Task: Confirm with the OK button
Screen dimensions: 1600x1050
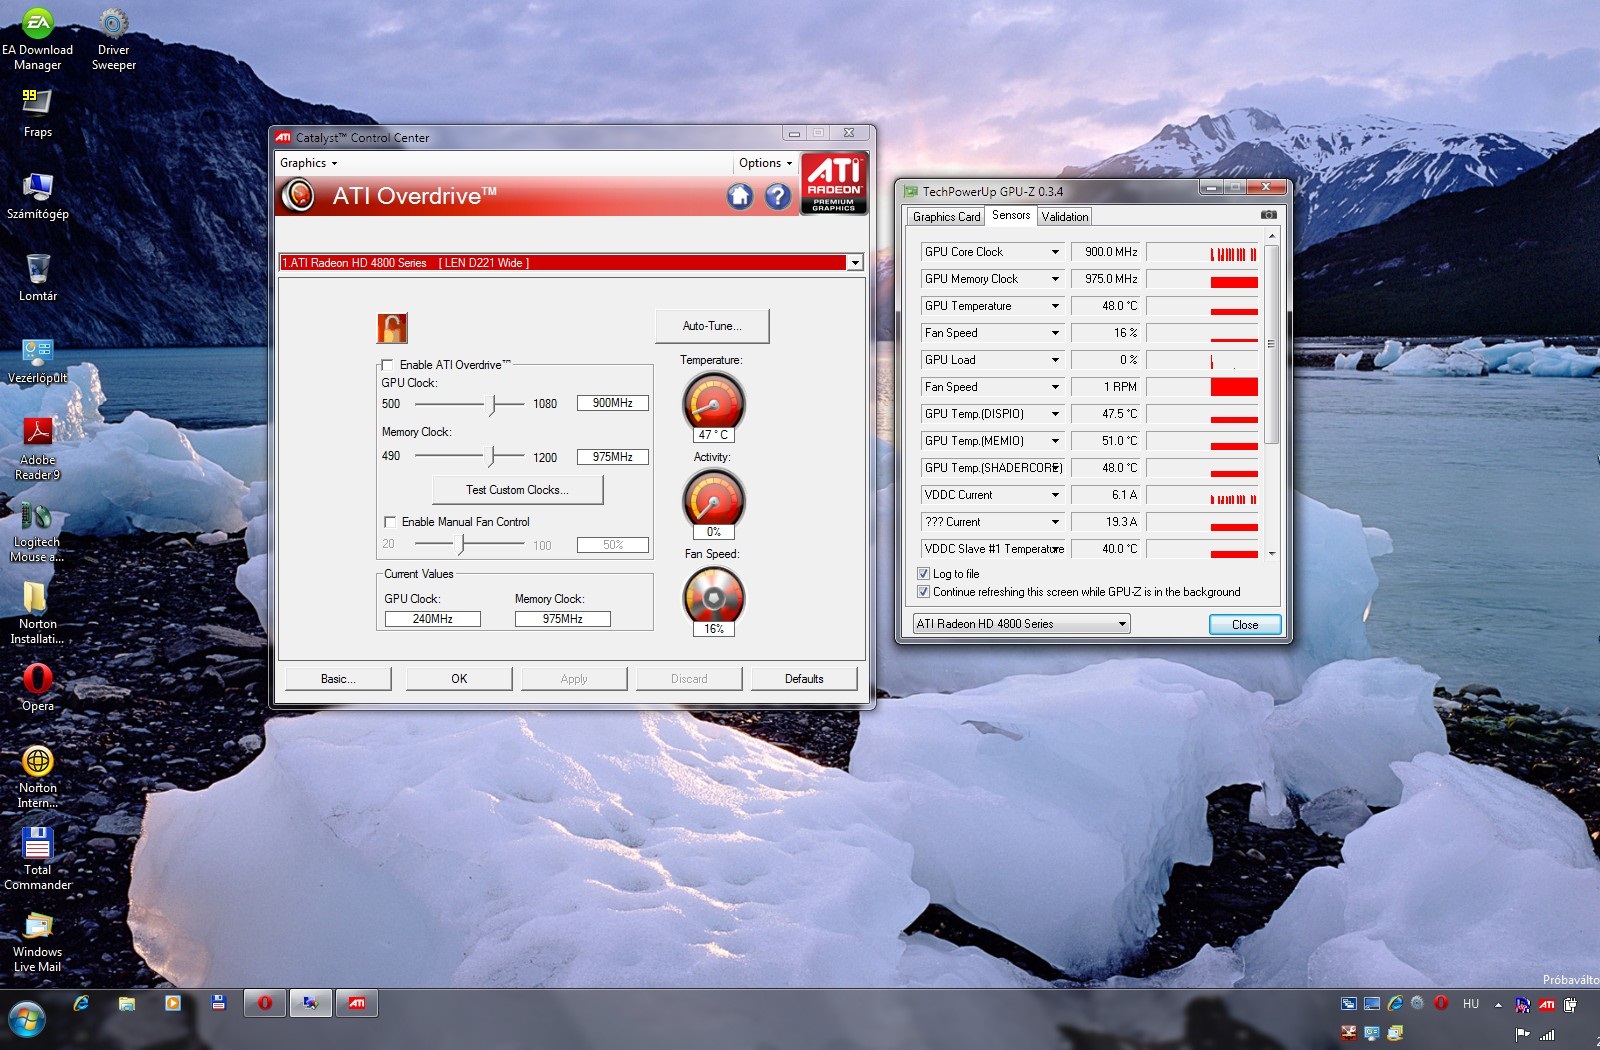Action: pyautogui.click(x=459, y=679)
